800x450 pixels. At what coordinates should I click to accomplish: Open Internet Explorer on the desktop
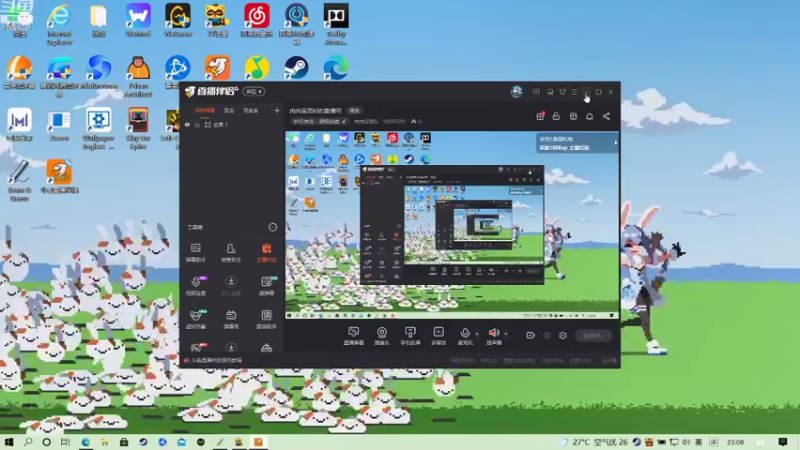pos(59,24)
